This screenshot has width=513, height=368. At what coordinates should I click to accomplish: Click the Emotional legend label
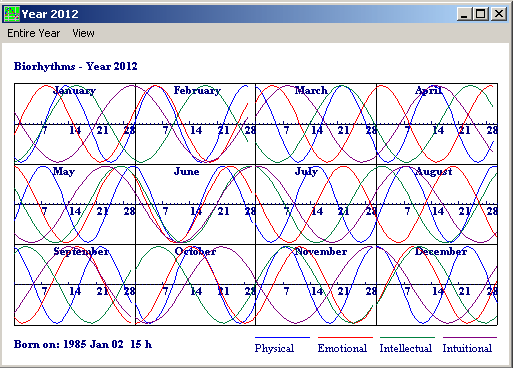coord(342,348)
